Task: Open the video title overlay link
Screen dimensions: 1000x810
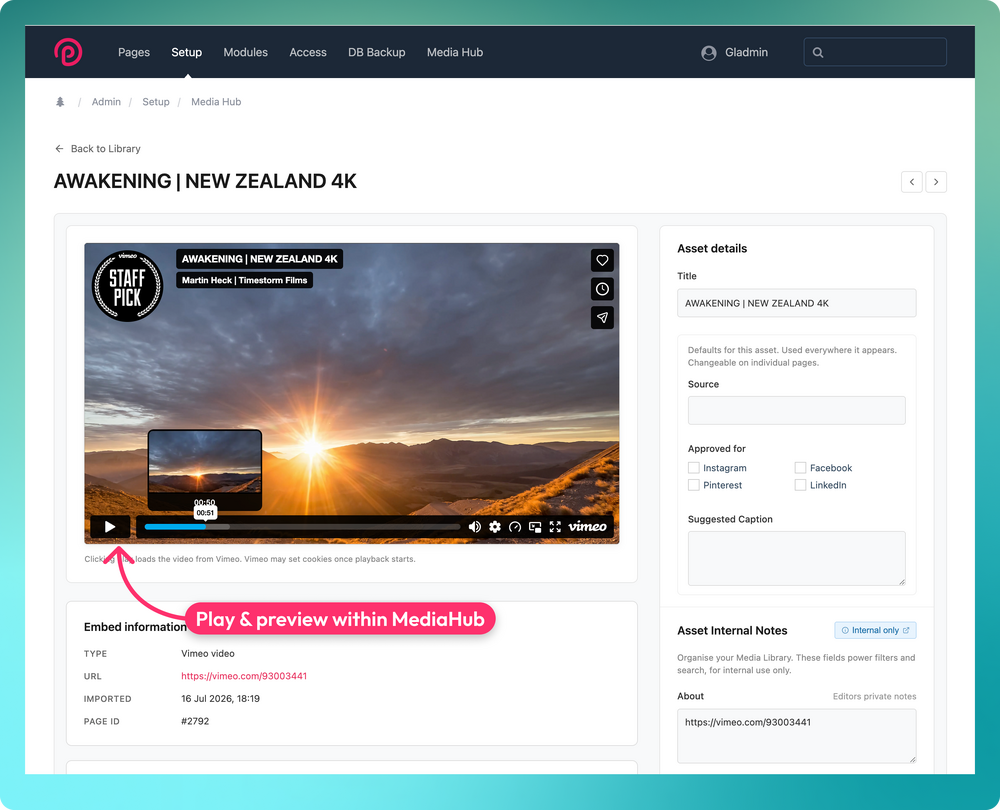Action: [260, 259]
